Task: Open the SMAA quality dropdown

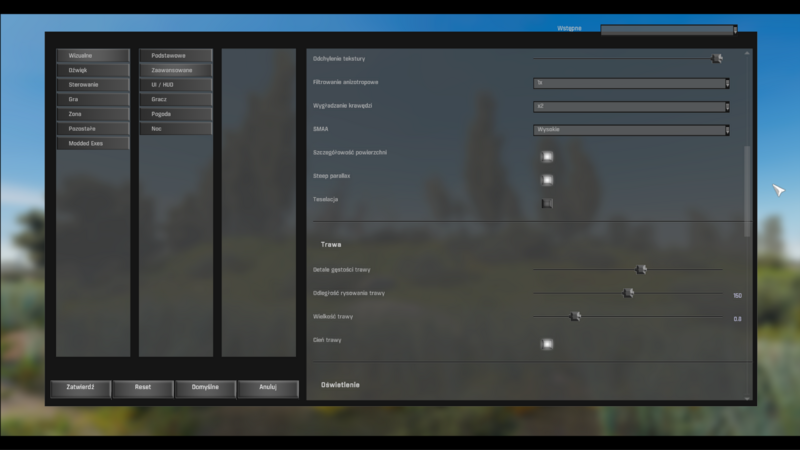Action: pyautogui.click(x=630, y=130)
